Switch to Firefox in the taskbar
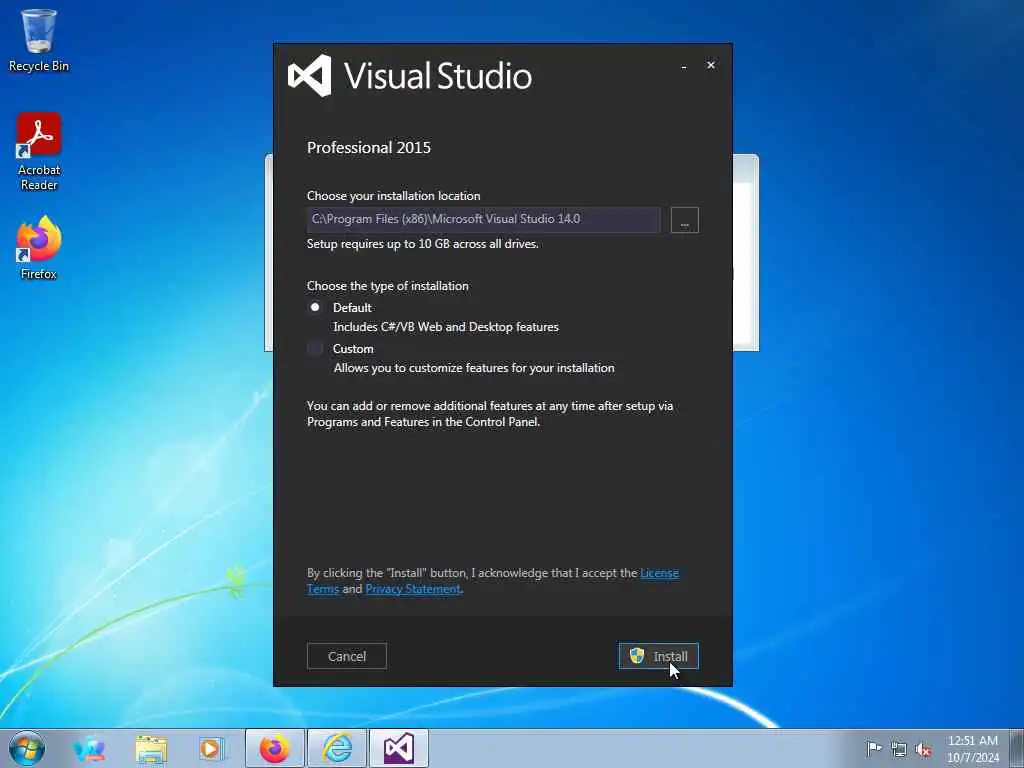Image resolution: width=1024 pixels, height=768 pixels. (274, 748)
